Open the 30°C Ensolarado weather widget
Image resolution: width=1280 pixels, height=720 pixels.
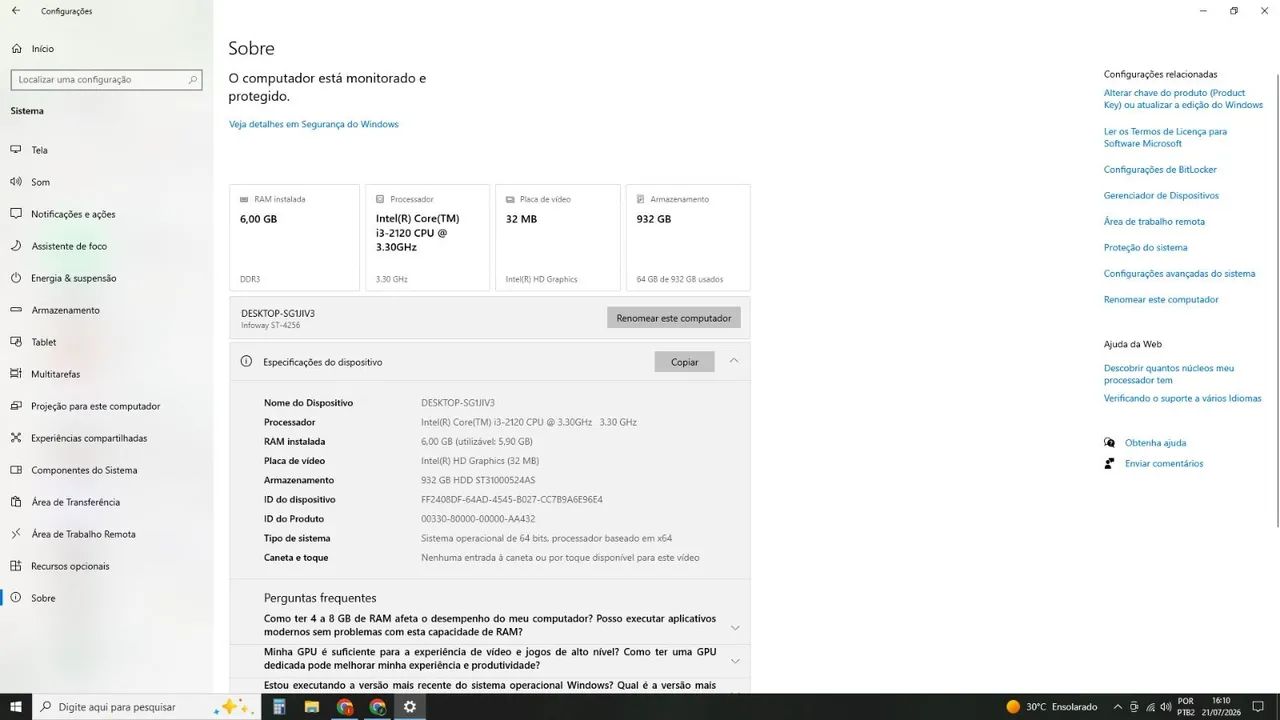[1051, 707]
